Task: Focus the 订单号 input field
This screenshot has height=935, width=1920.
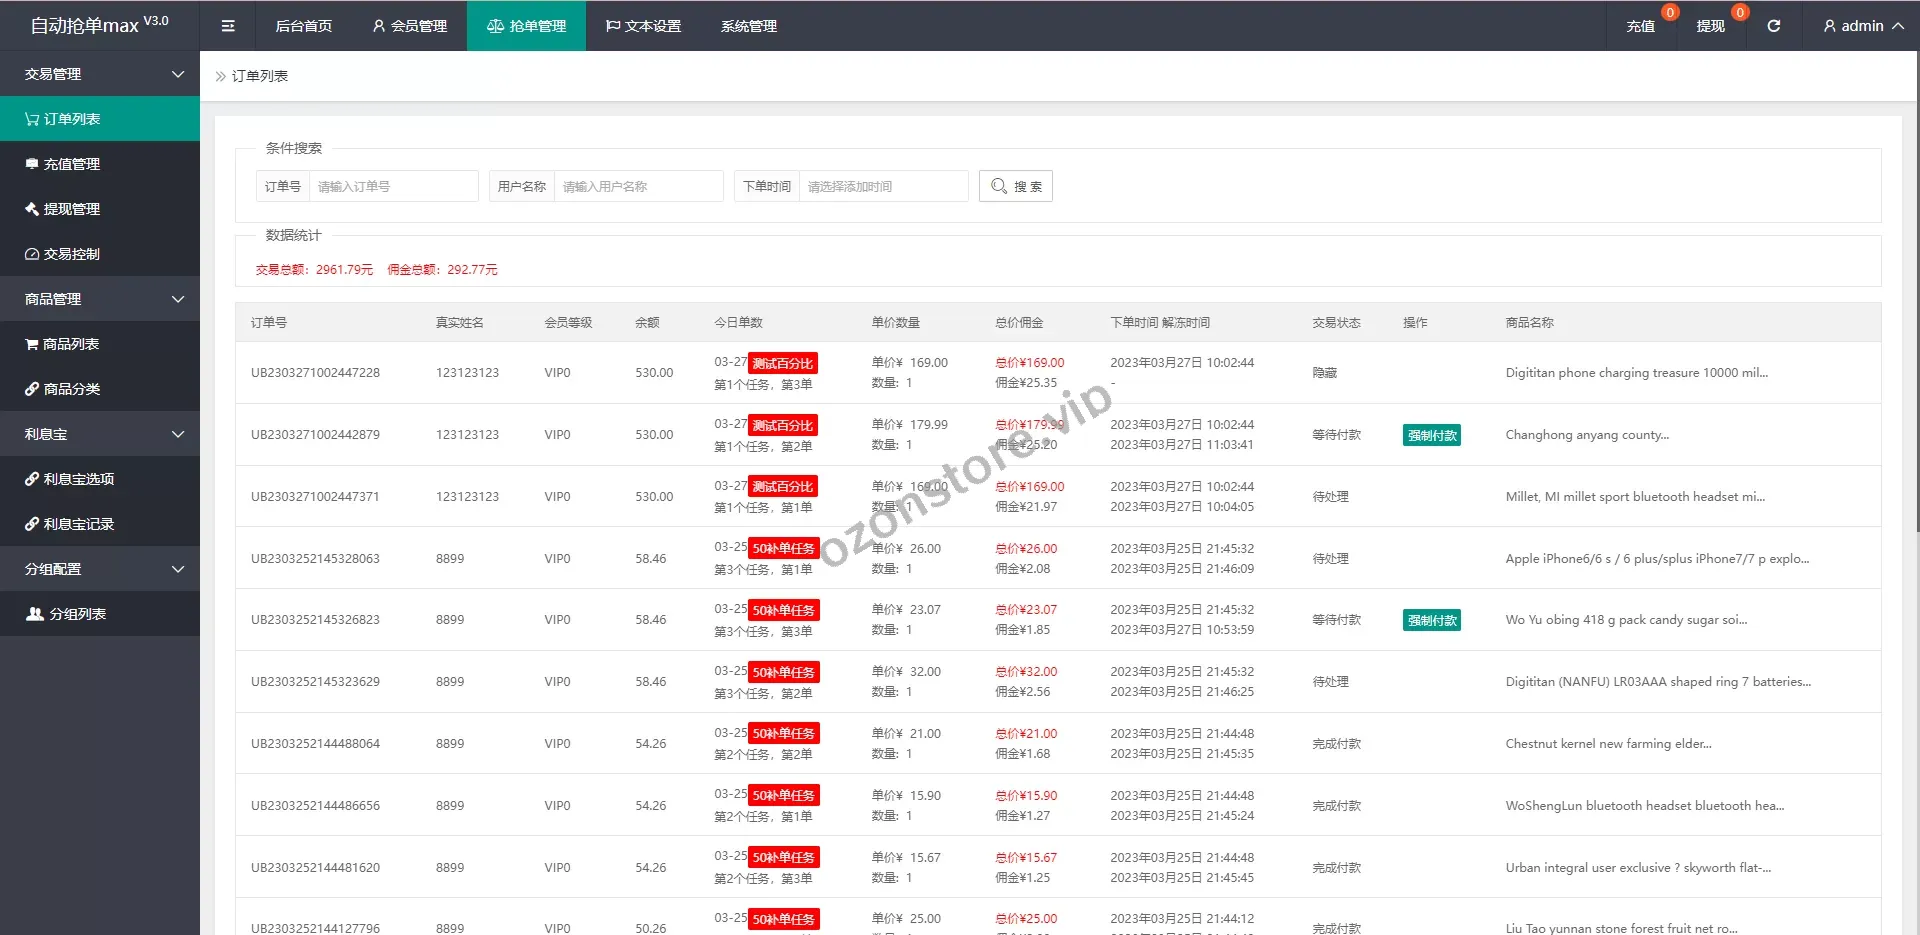Action: pyautogui.click(x=393, y=186)
